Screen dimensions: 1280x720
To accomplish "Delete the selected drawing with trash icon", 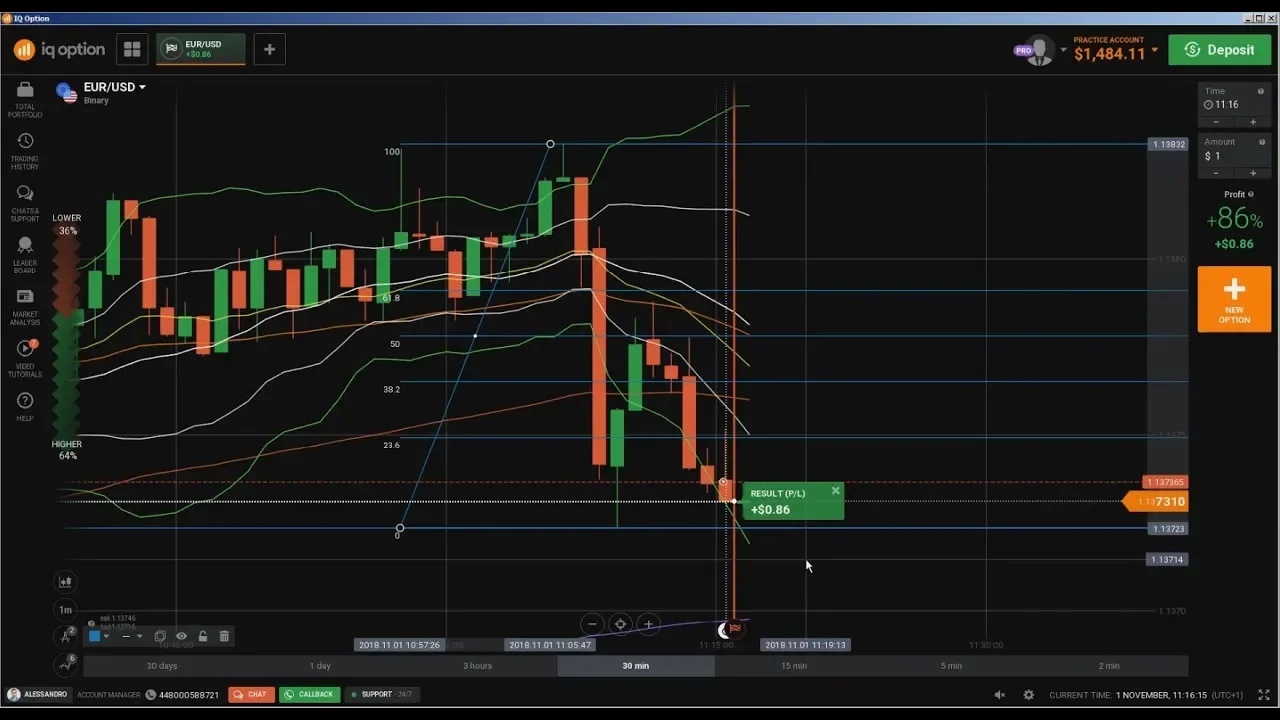I will 224,636.
